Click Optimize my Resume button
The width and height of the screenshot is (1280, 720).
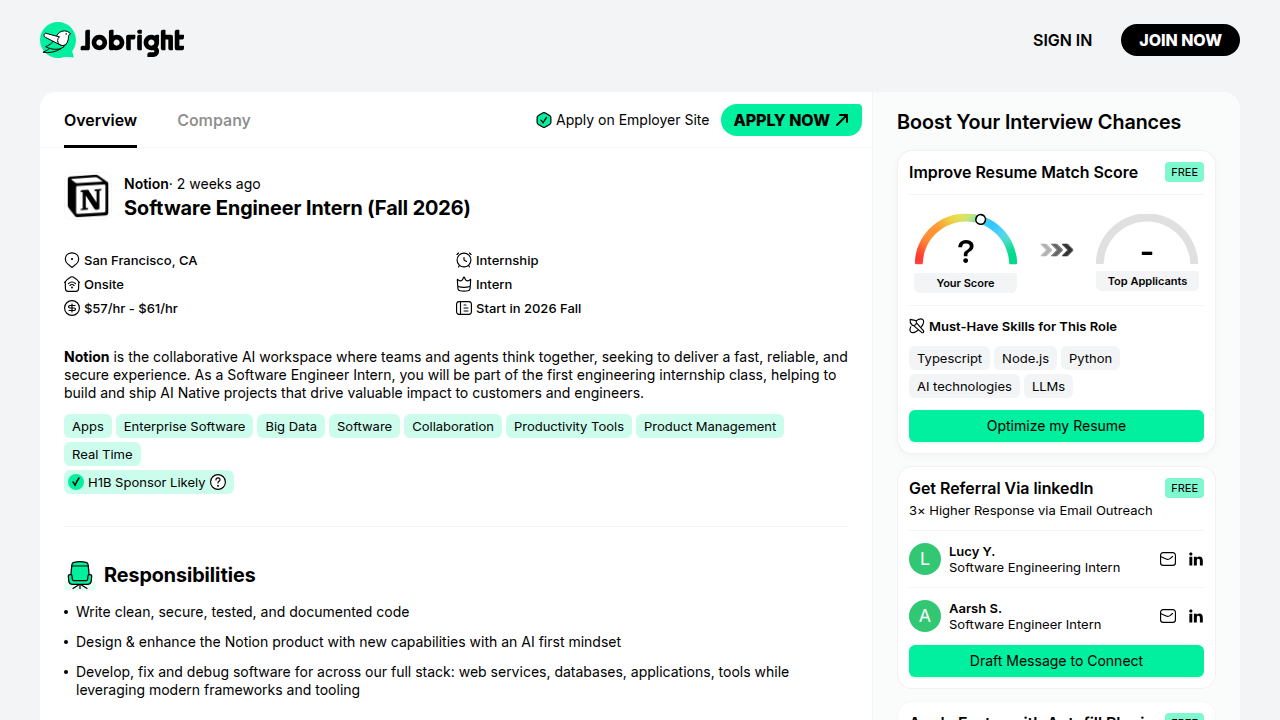tap(1056, 426)
